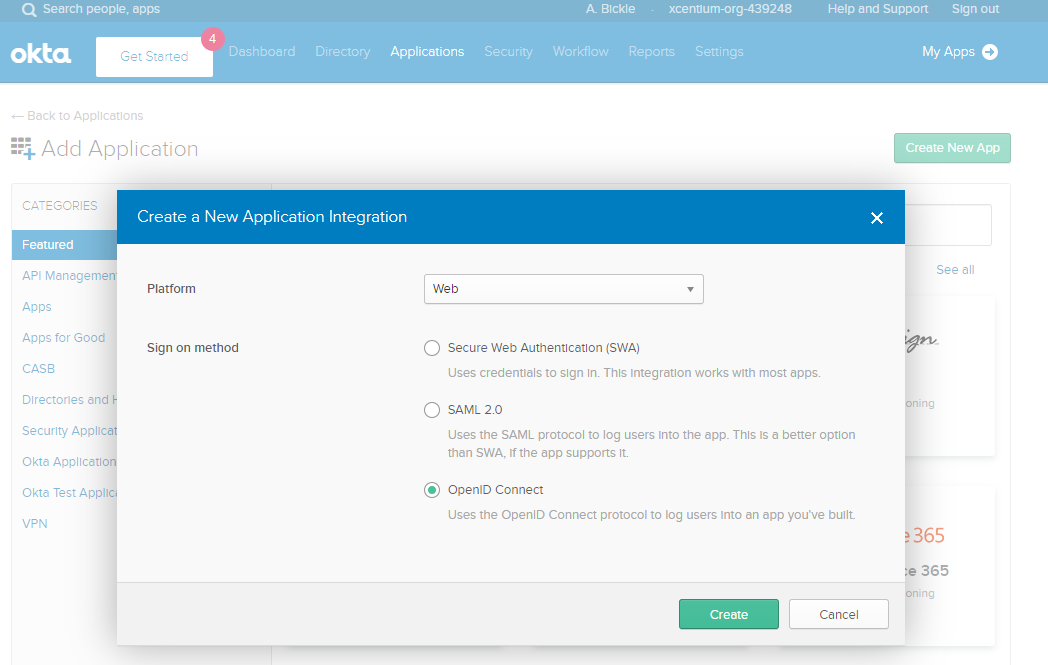This screenshot has height=665, width=1048.
Task: Select the Okta Applications category
Action: 70,461
